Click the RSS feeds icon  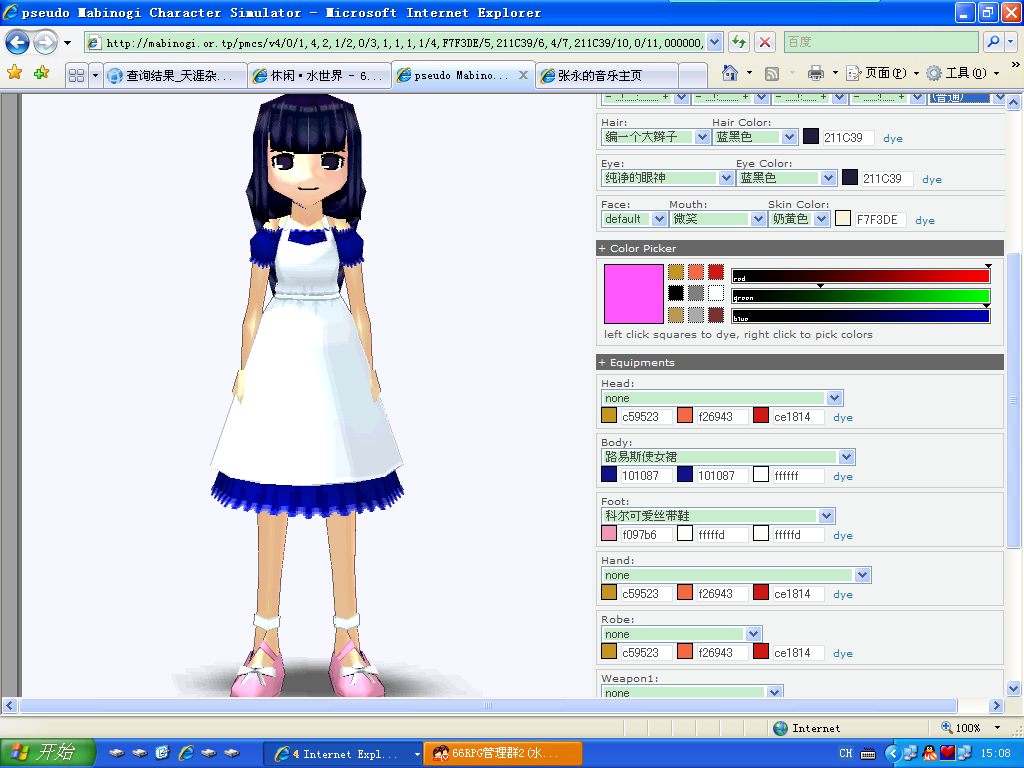coord(772,74)
